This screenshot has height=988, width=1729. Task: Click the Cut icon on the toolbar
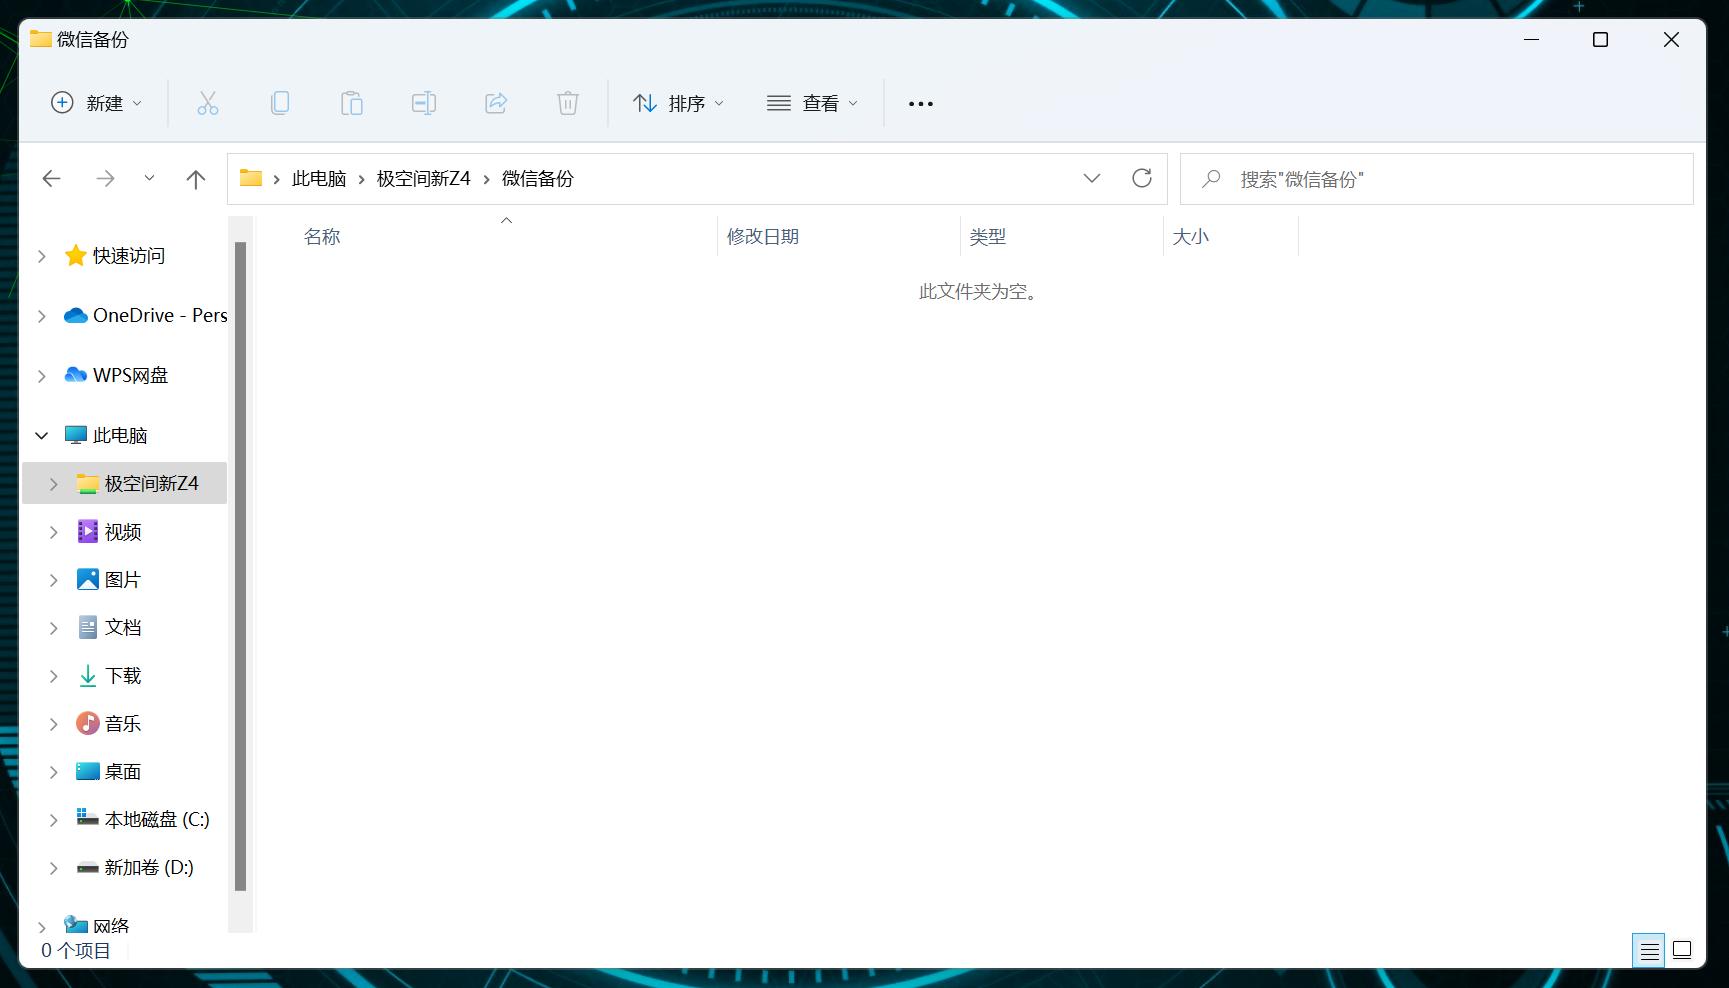pyautogui.click(x=208, y=103)
